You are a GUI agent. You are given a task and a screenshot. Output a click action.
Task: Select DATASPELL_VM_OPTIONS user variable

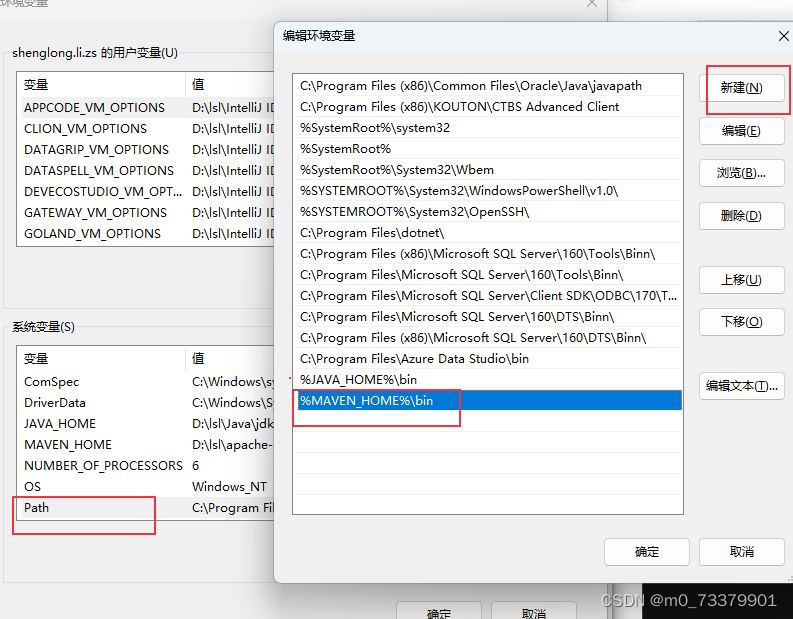(x=146, y=171)
